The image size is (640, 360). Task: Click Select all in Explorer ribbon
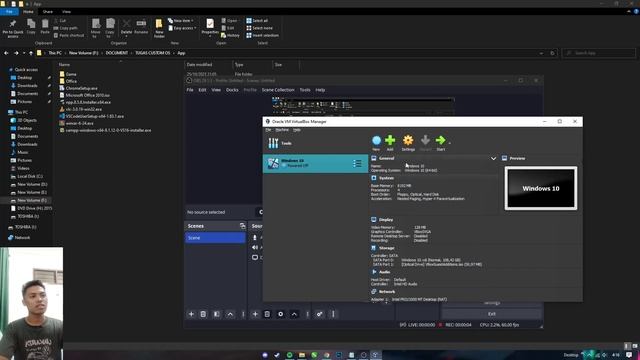coord(257,20)
